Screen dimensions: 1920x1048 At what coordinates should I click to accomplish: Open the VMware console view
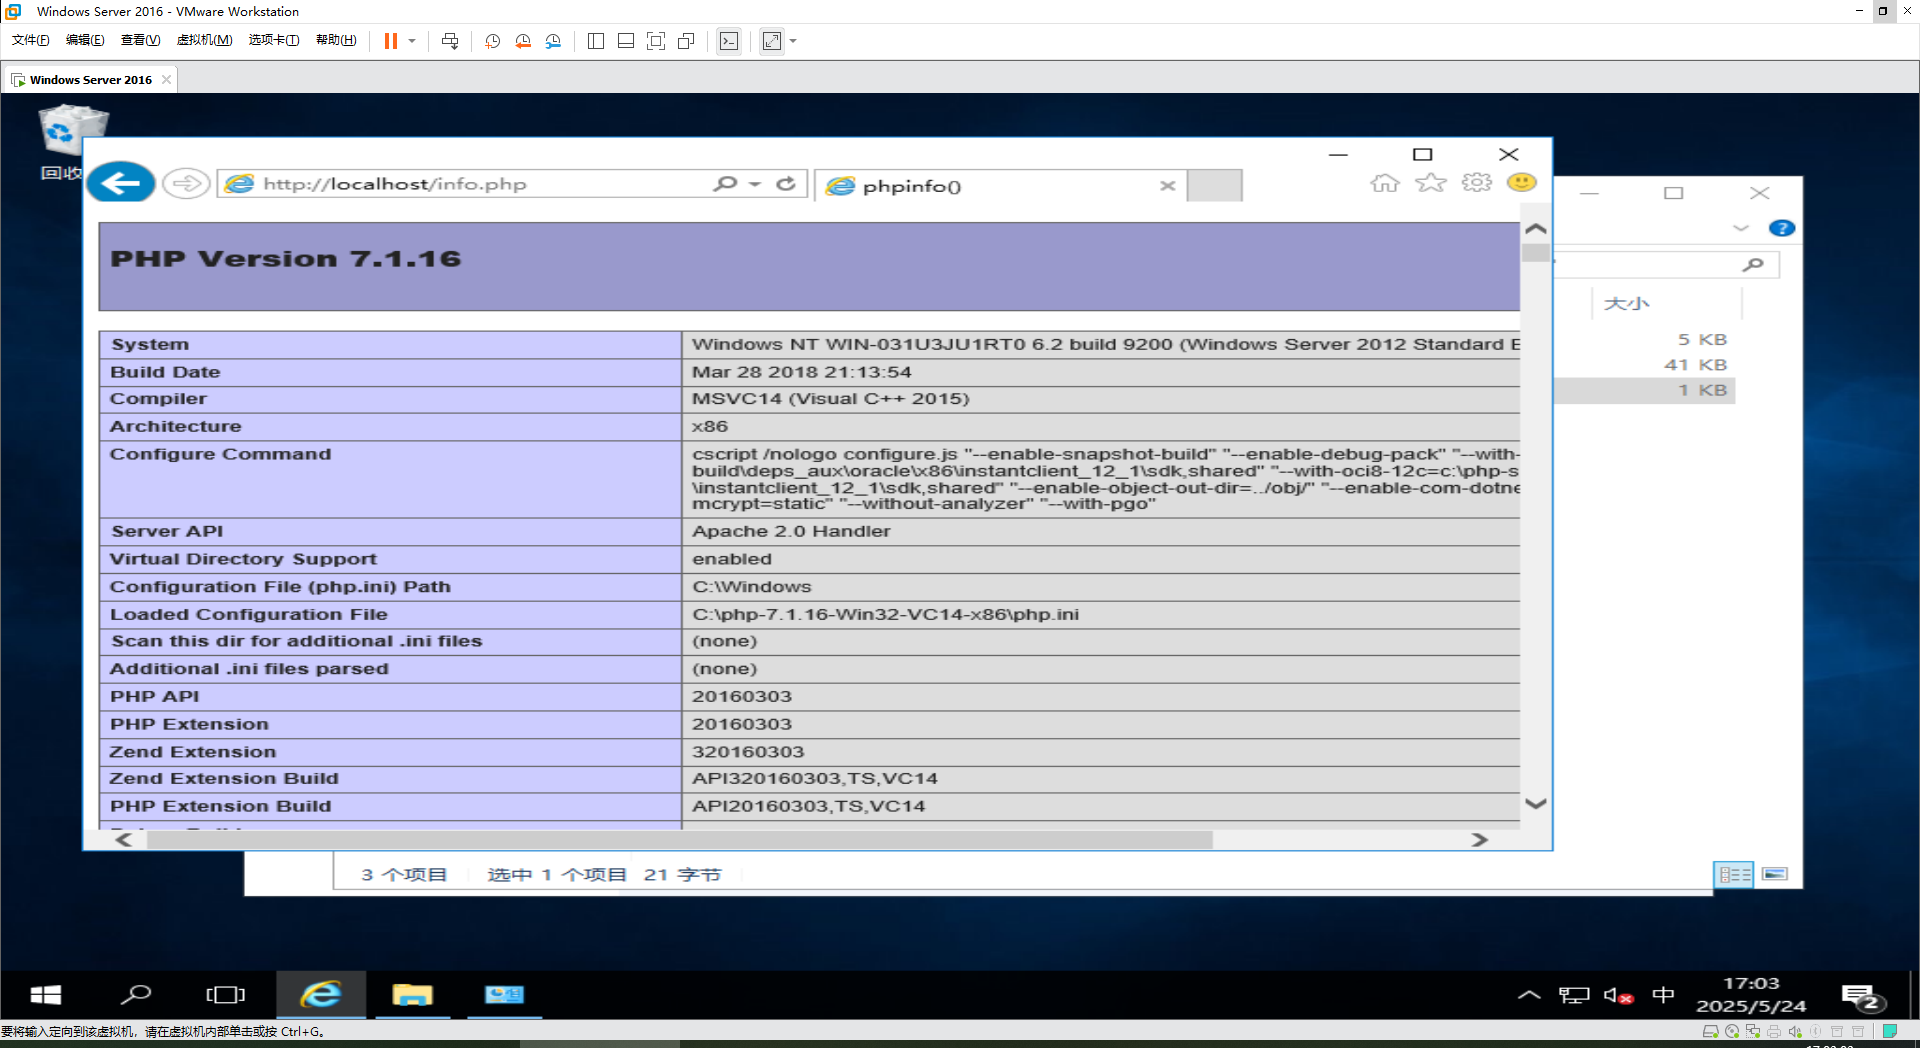[x=729, y=41]
